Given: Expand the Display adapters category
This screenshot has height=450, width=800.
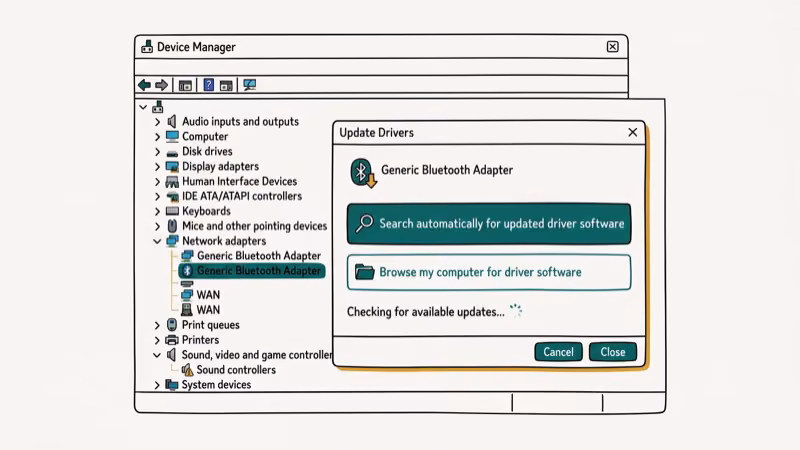Looking at the screenshot, I should click(157, 167).
